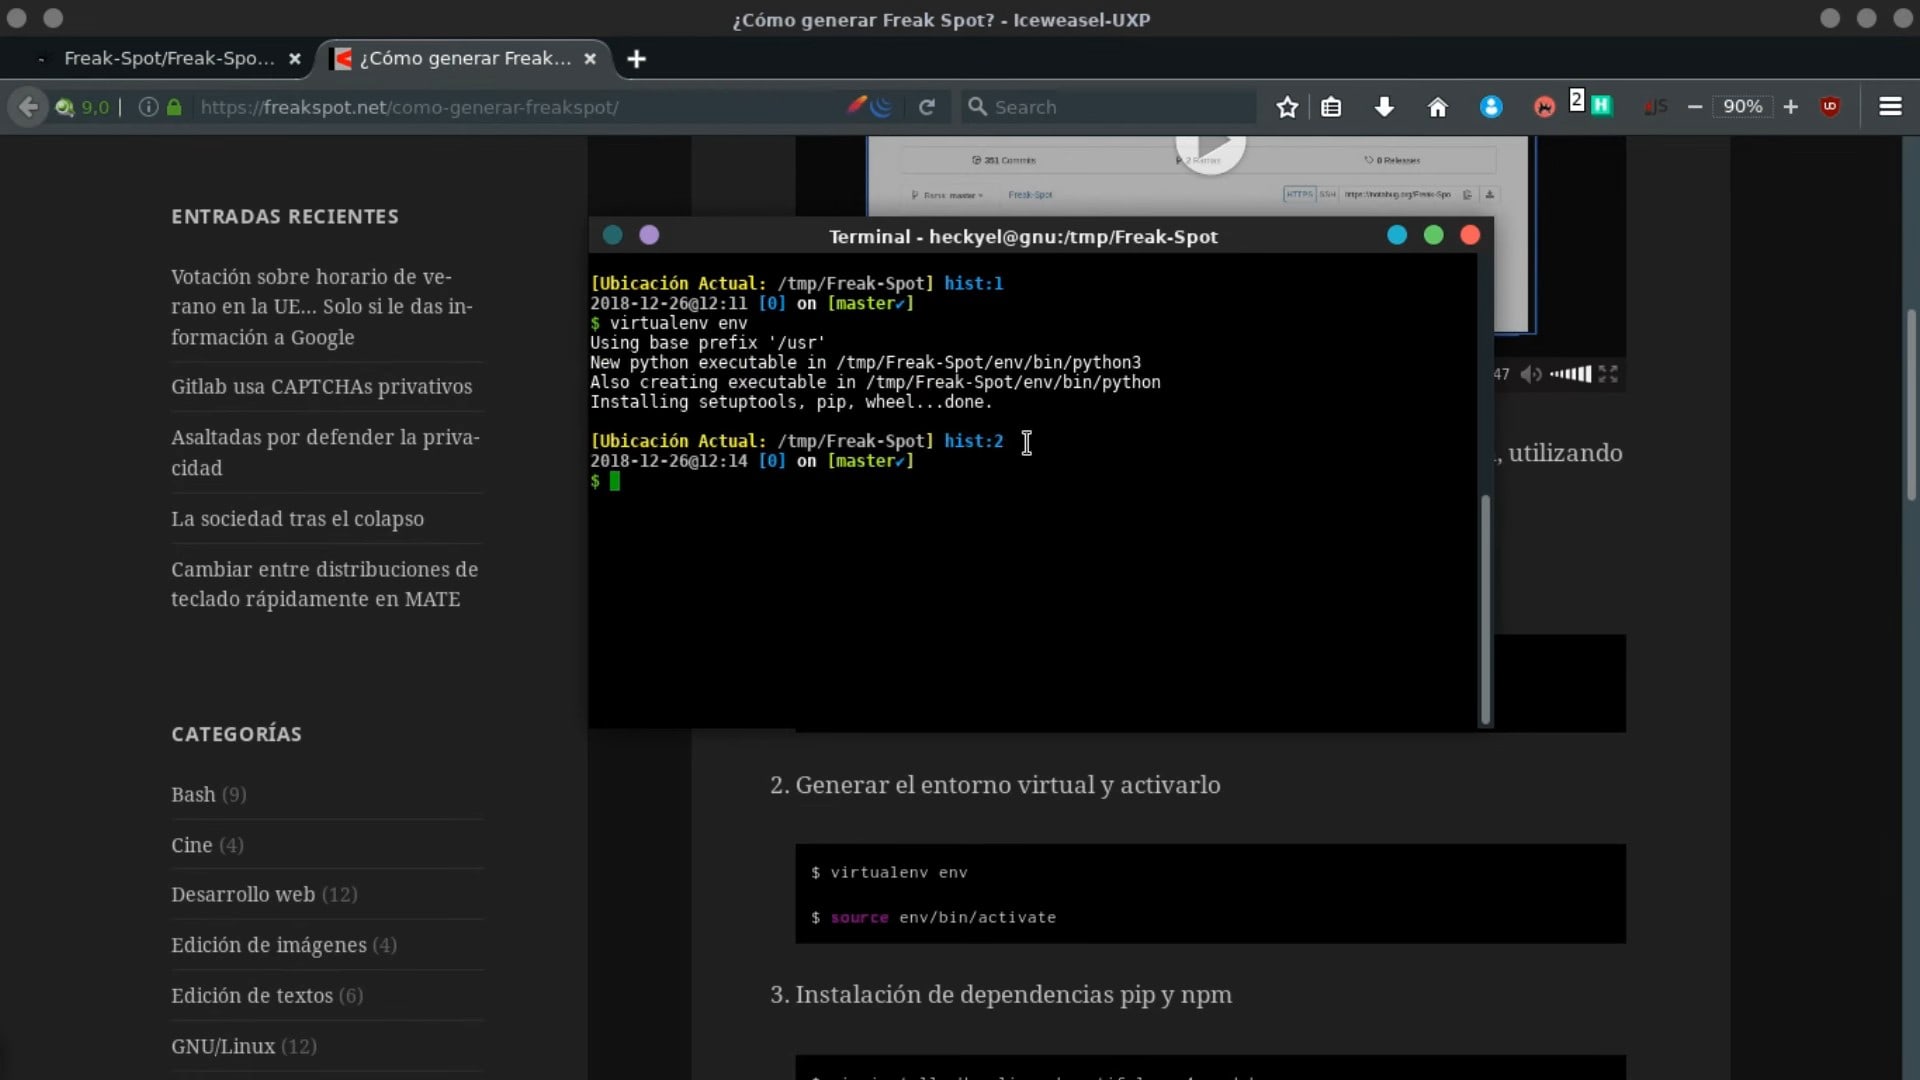Open the Desarrollo web category
Image resolution: width=1920 pixels, height=1080 pixels.
(x=243, y=895)
